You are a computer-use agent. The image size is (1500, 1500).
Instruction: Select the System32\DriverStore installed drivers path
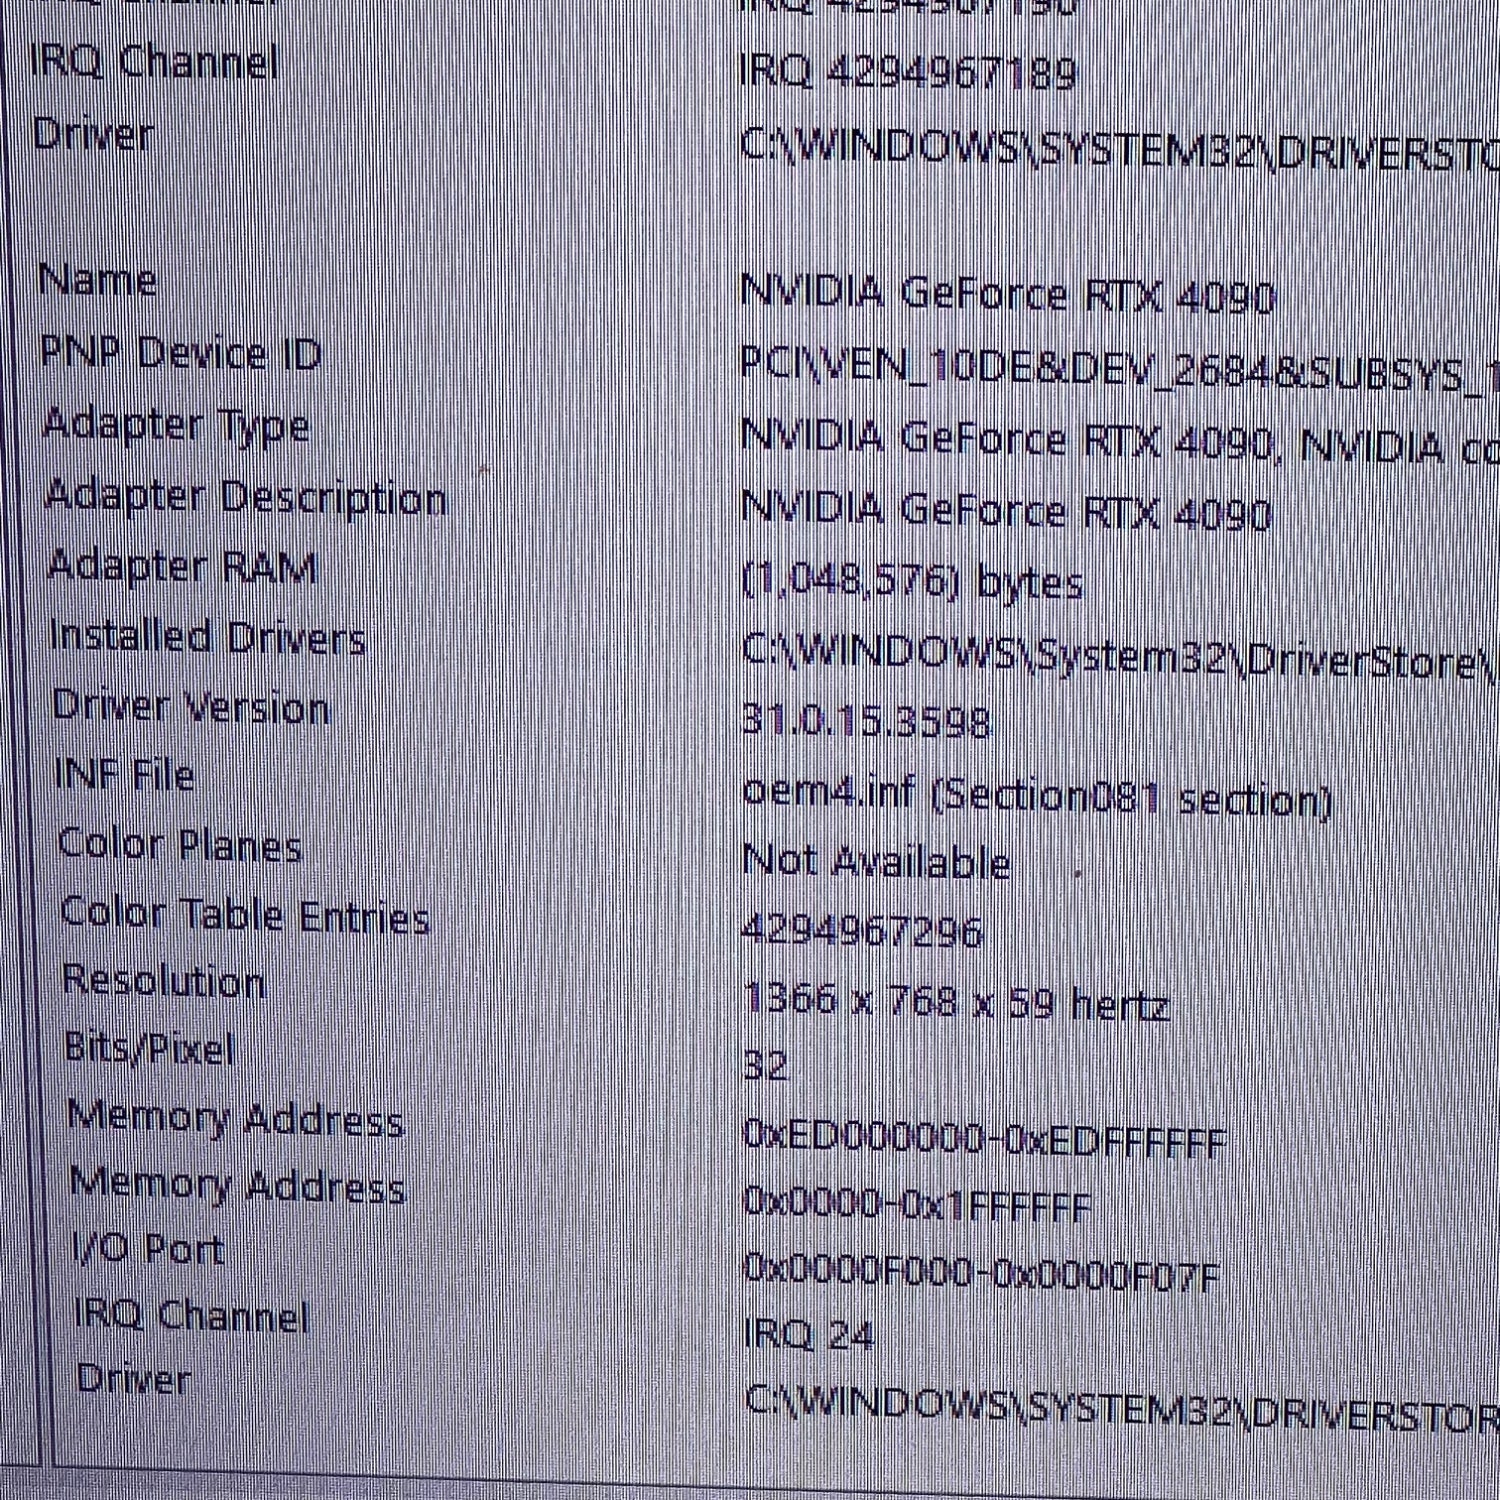tap(1120, 656)
